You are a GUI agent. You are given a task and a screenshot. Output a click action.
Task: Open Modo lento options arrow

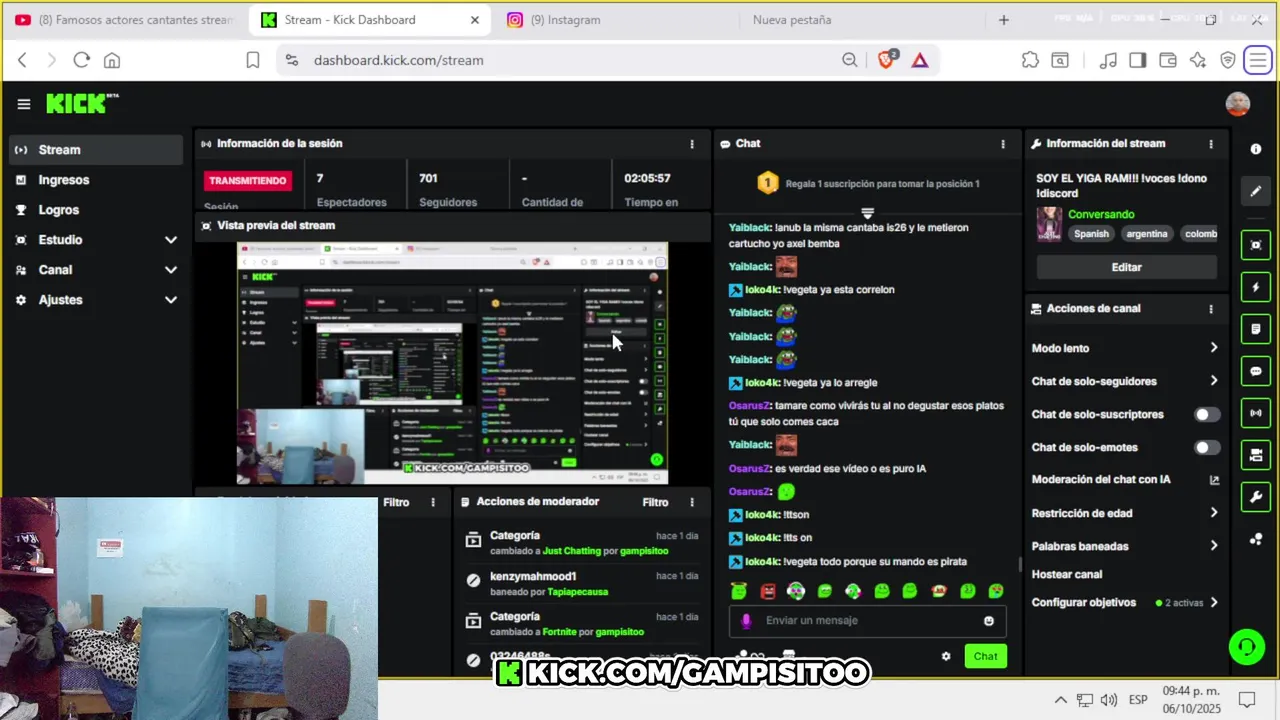(x=1214, y=348)
